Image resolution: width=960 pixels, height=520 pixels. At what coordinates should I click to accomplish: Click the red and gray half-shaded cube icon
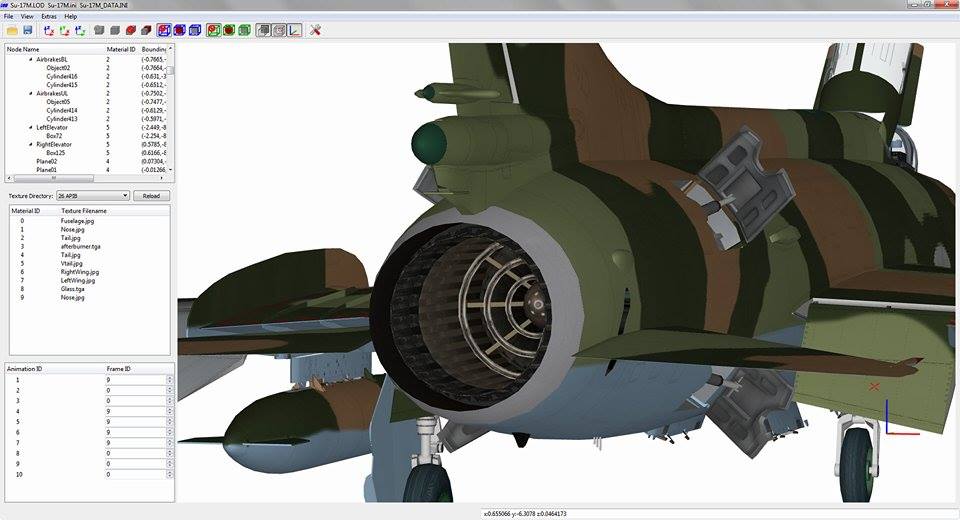coord(146,30)
